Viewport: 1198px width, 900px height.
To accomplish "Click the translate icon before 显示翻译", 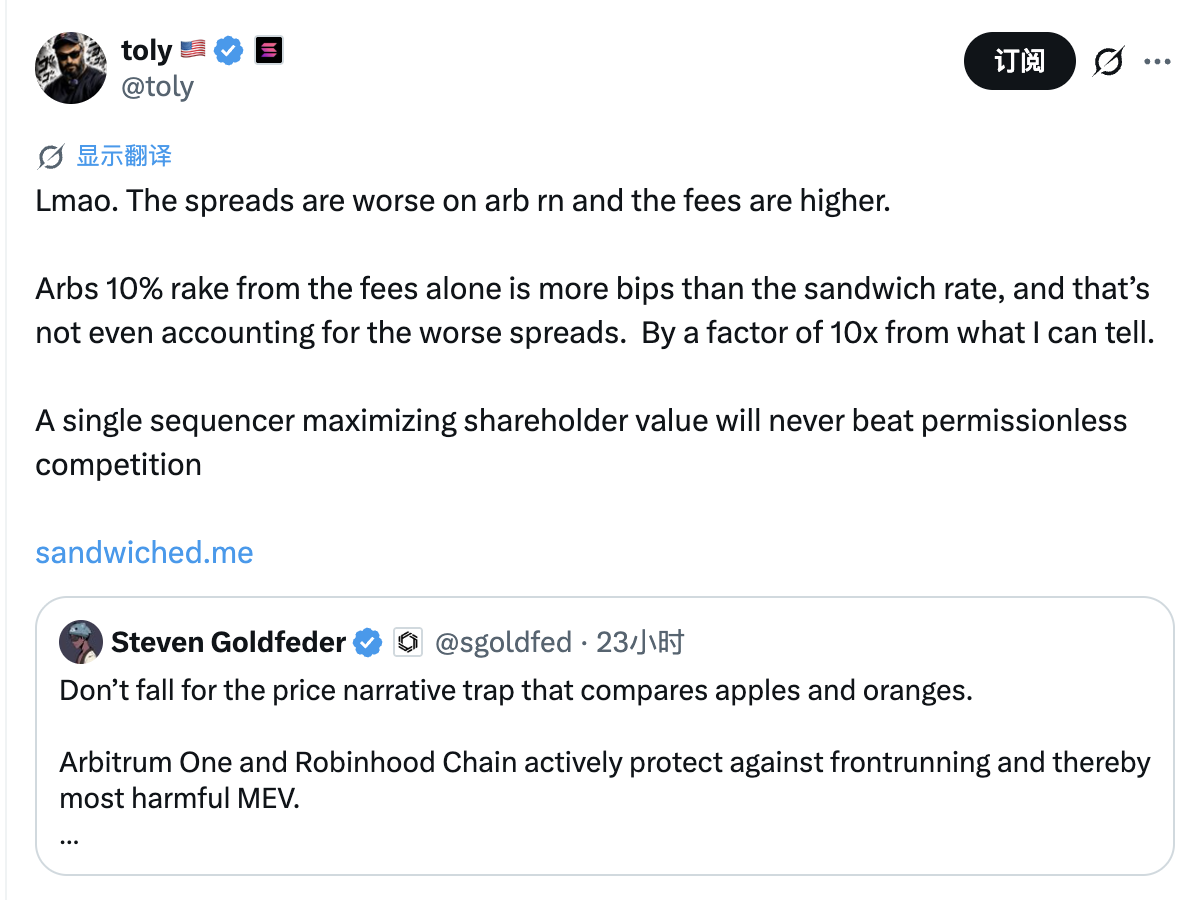I will tap(51, 157).
